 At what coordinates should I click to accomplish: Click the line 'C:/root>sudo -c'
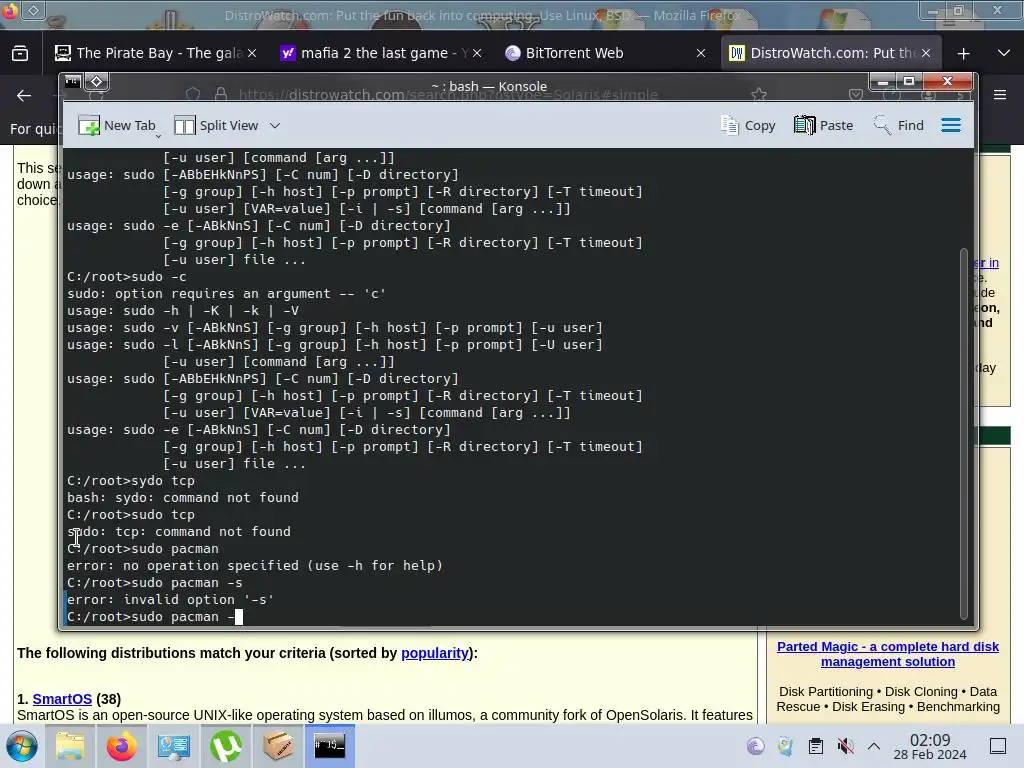(127, 277)
